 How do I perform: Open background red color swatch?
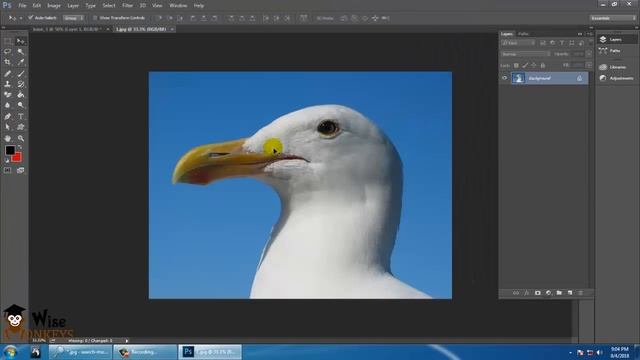point(17,158)
